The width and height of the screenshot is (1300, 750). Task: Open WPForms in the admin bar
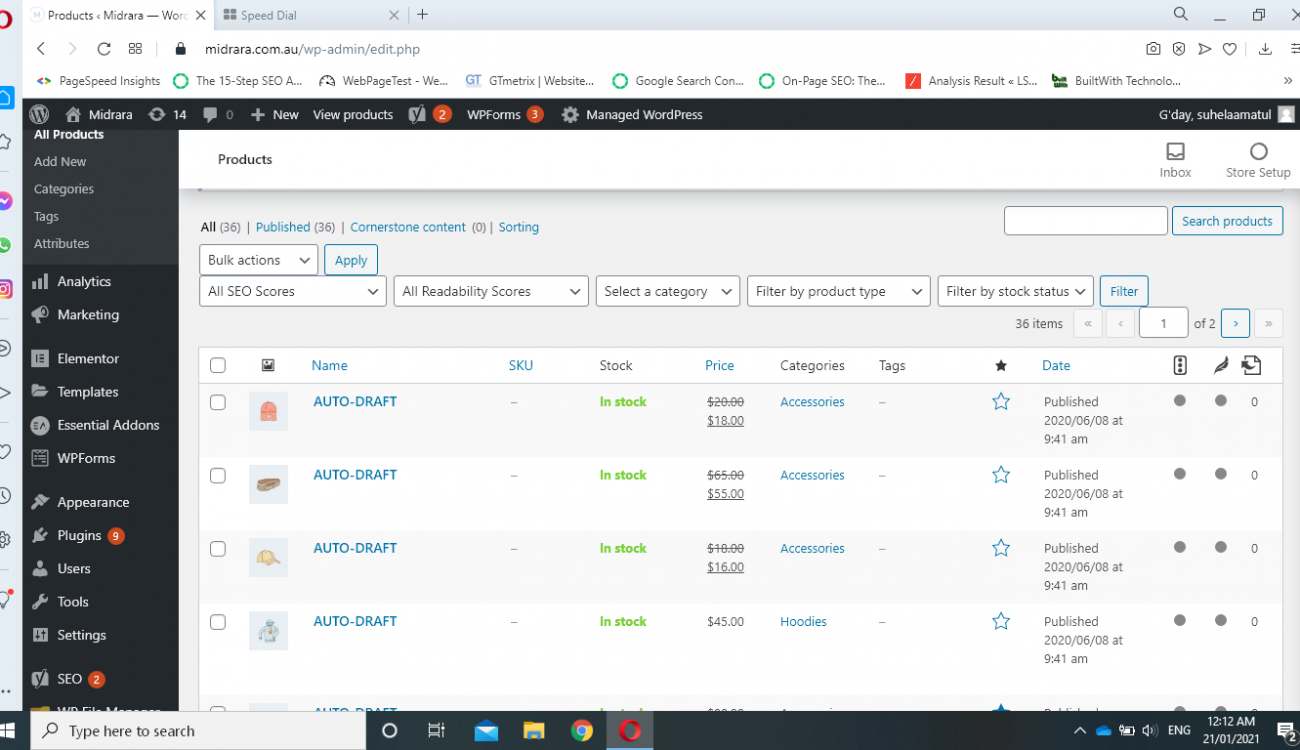504,115
